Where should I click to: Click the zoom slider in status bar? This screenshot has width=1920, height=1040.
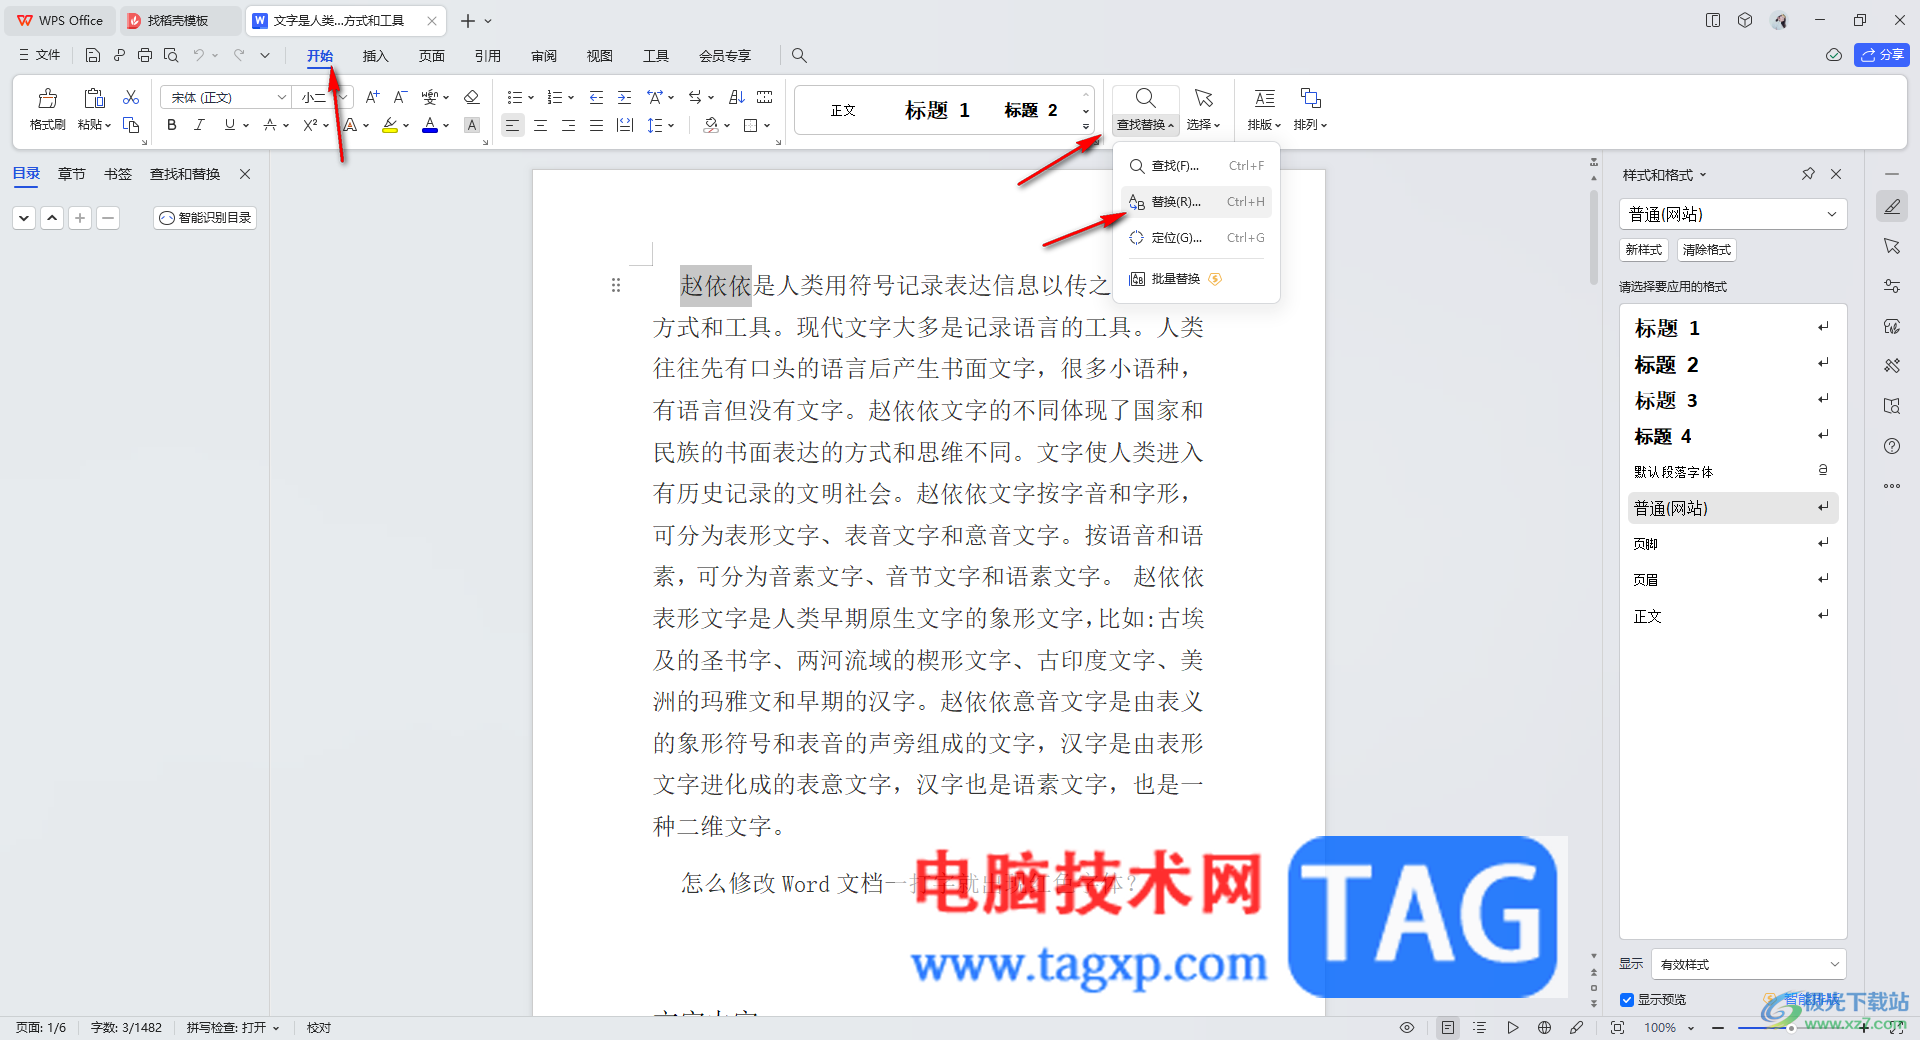pos(1790,1027)
